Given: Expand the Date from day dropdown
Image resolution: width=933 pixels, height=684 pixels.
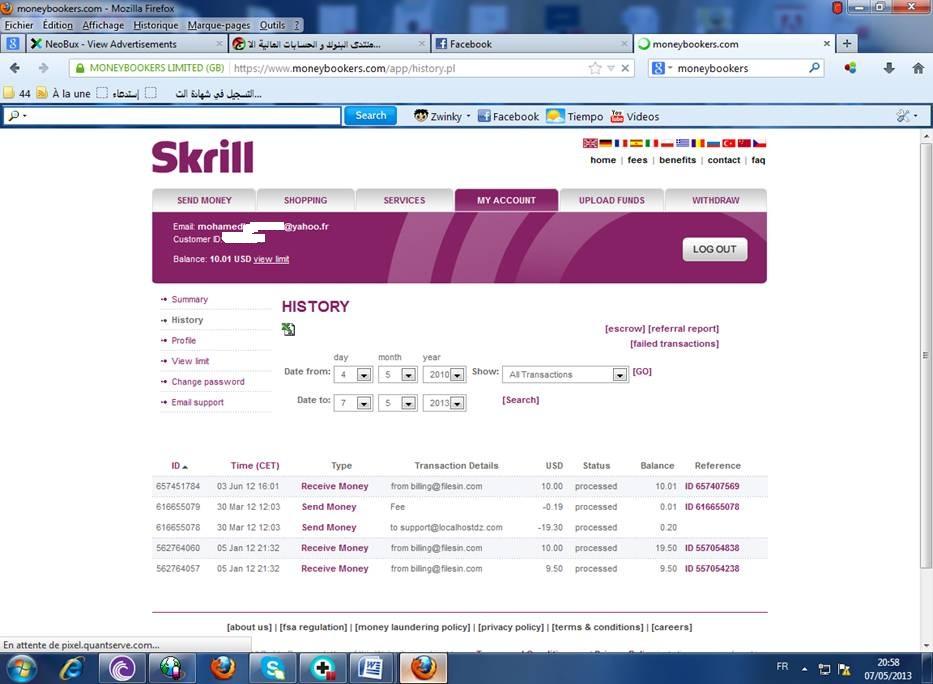Looking at the screenshot, I should click(364, 375).
